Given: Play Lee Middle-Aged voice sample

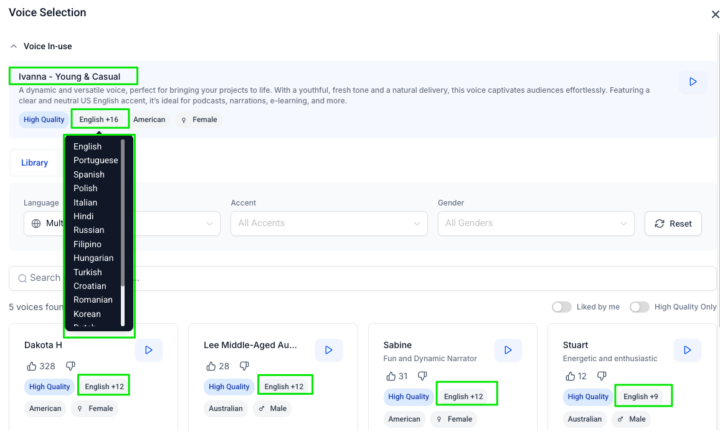Looking at the screenshot, I should coord(329,350).
